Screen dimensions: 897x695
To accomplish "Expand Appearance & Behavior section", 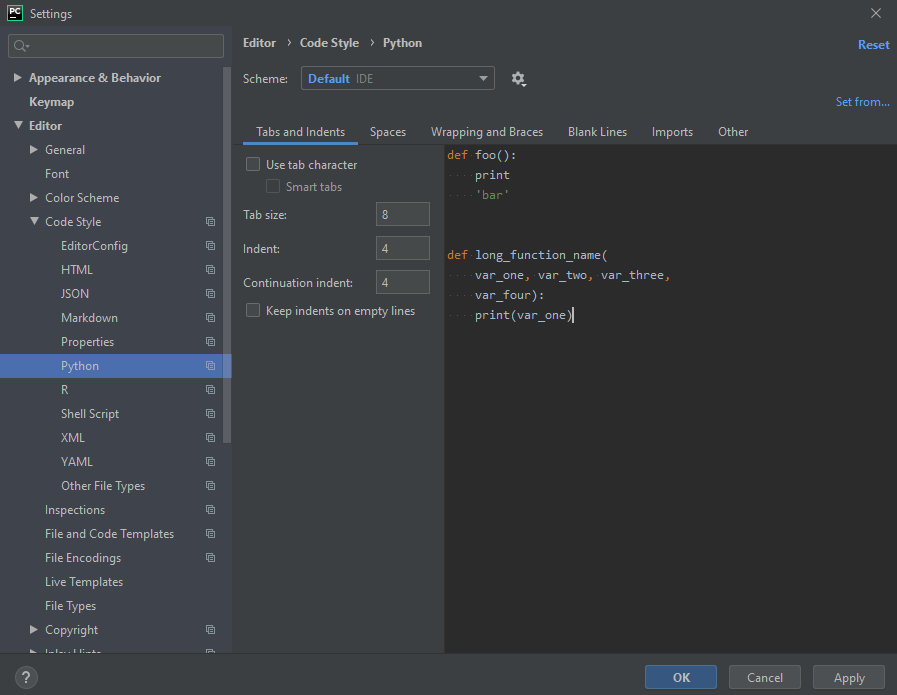I will 18,77.
